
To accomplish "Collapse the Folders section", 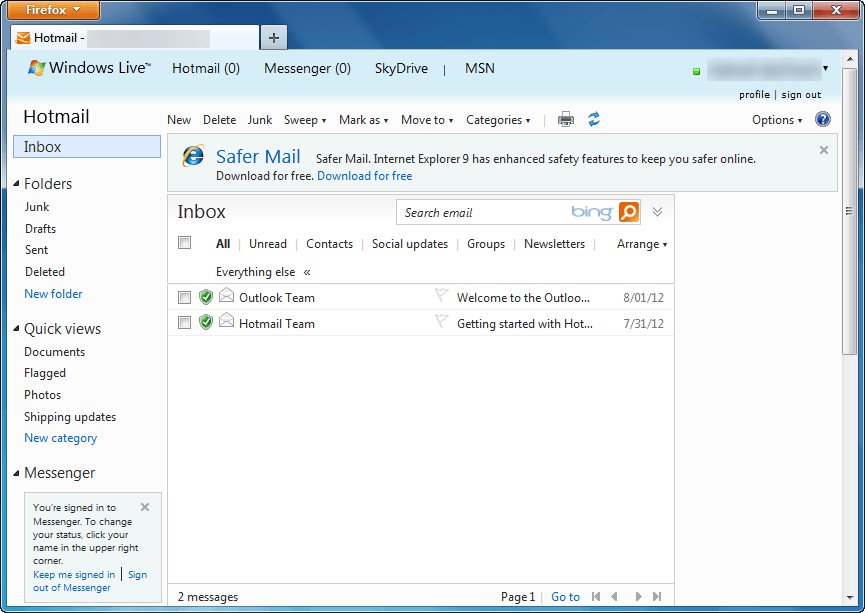I will click(17, 184).
